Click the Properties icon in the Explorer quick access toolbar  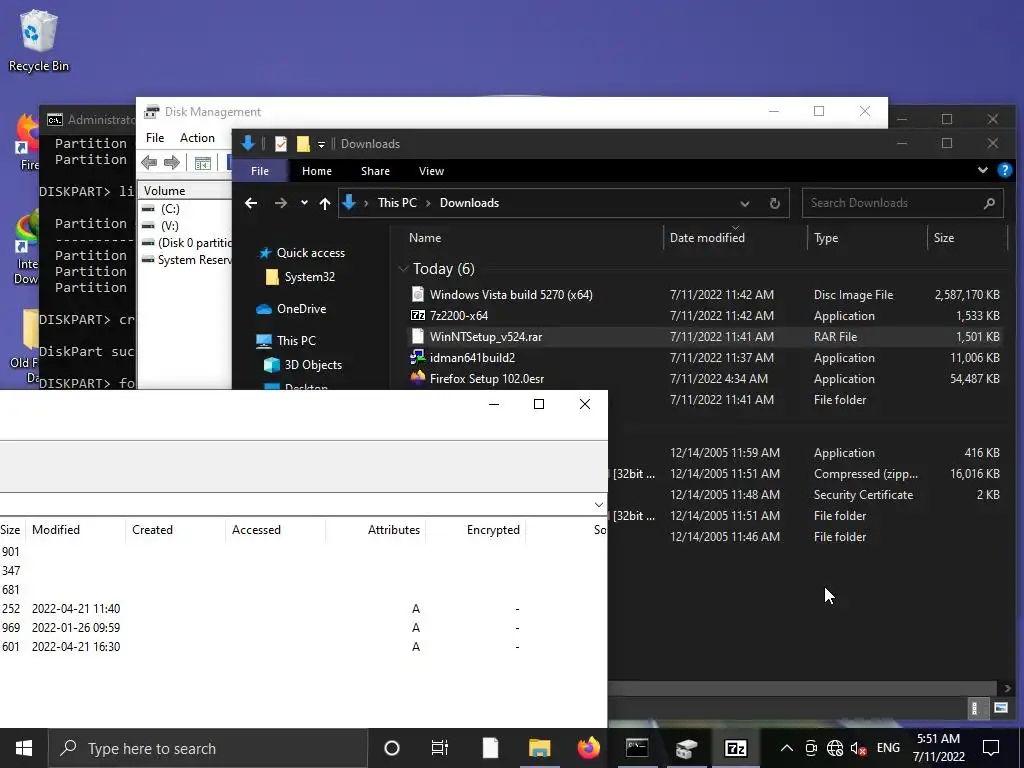pyautogui.click(x=281, y=144)
